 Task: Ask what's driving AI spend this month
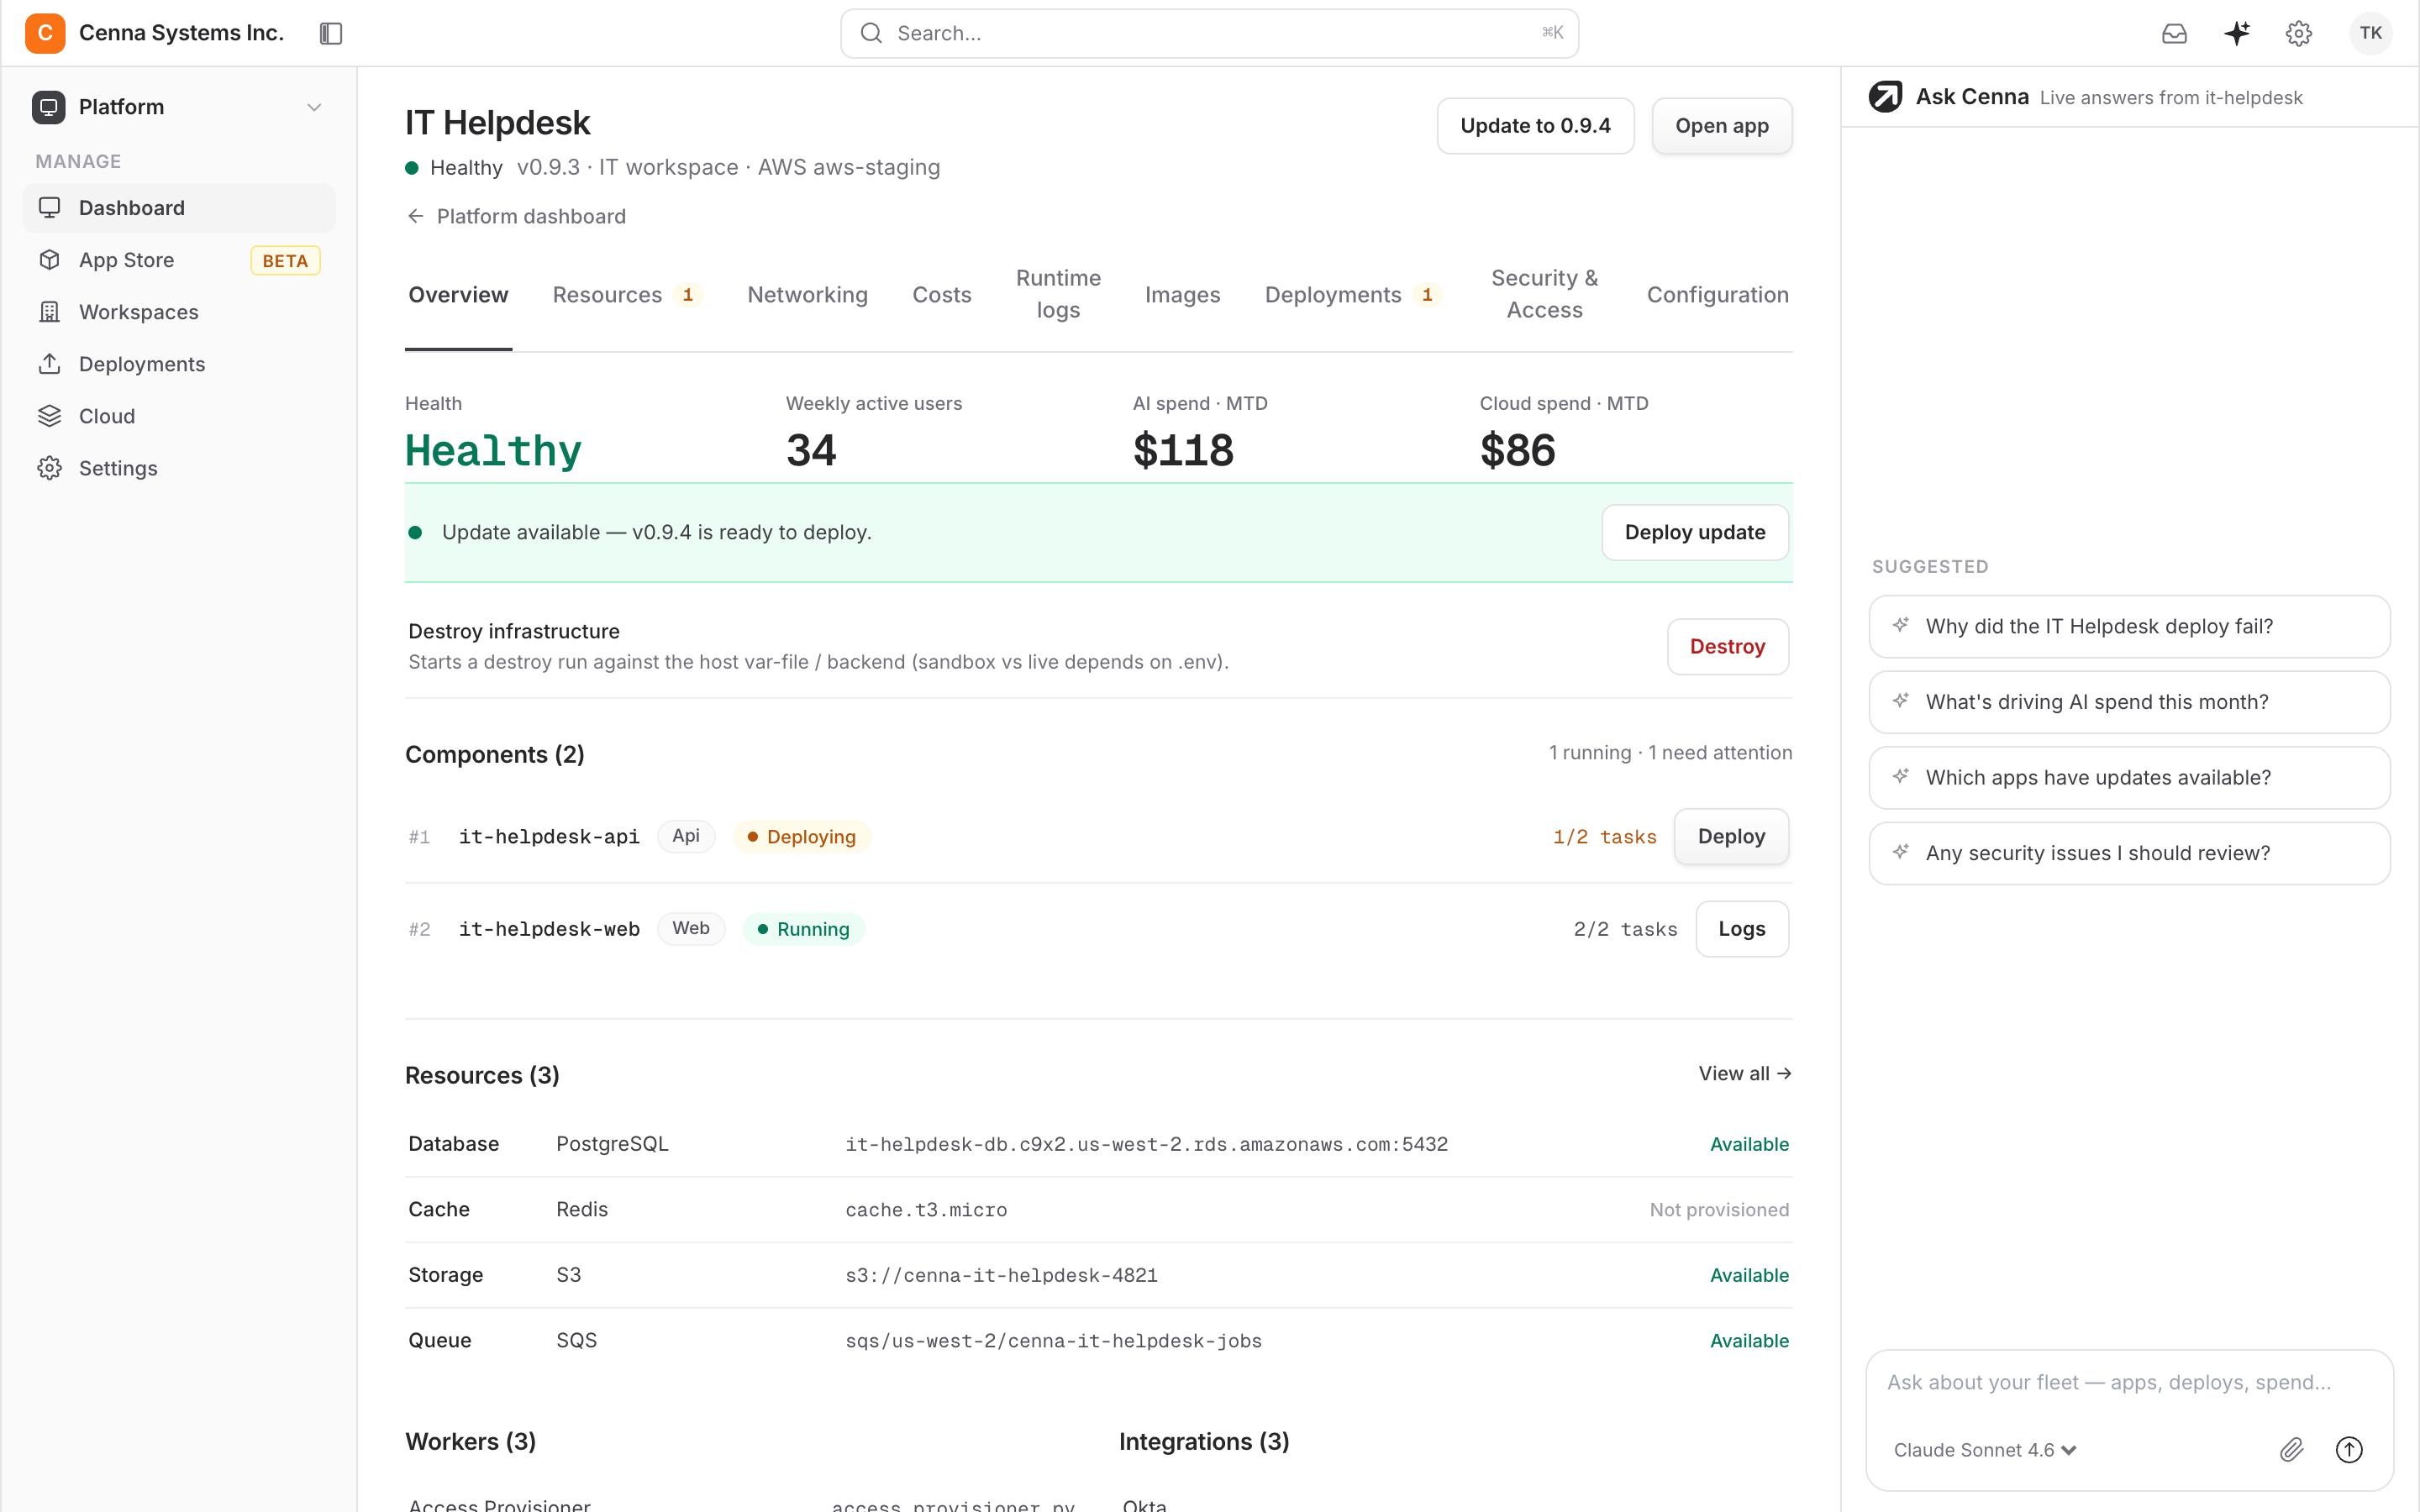tap(2129, 702)
